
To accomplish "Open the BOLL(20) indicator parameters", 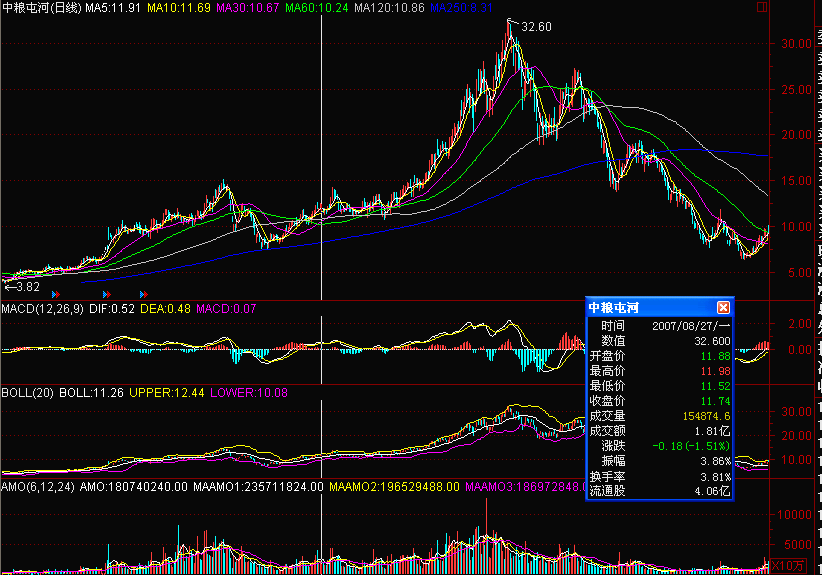I will [27, 392].
